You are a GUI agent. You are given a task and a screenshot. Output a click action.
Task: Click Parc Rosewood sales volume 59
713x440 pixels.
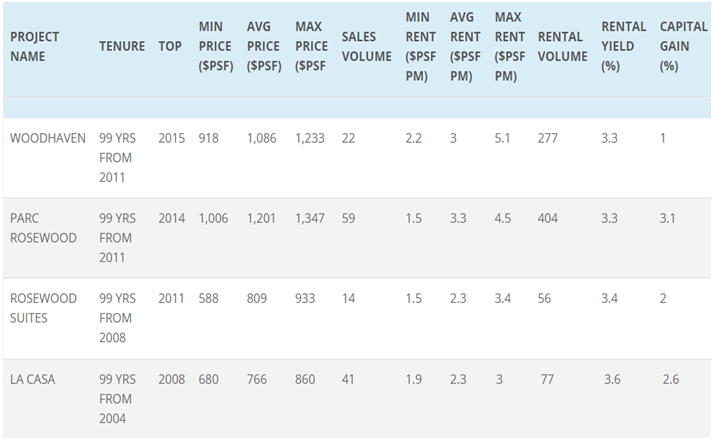tap(348, 218)
